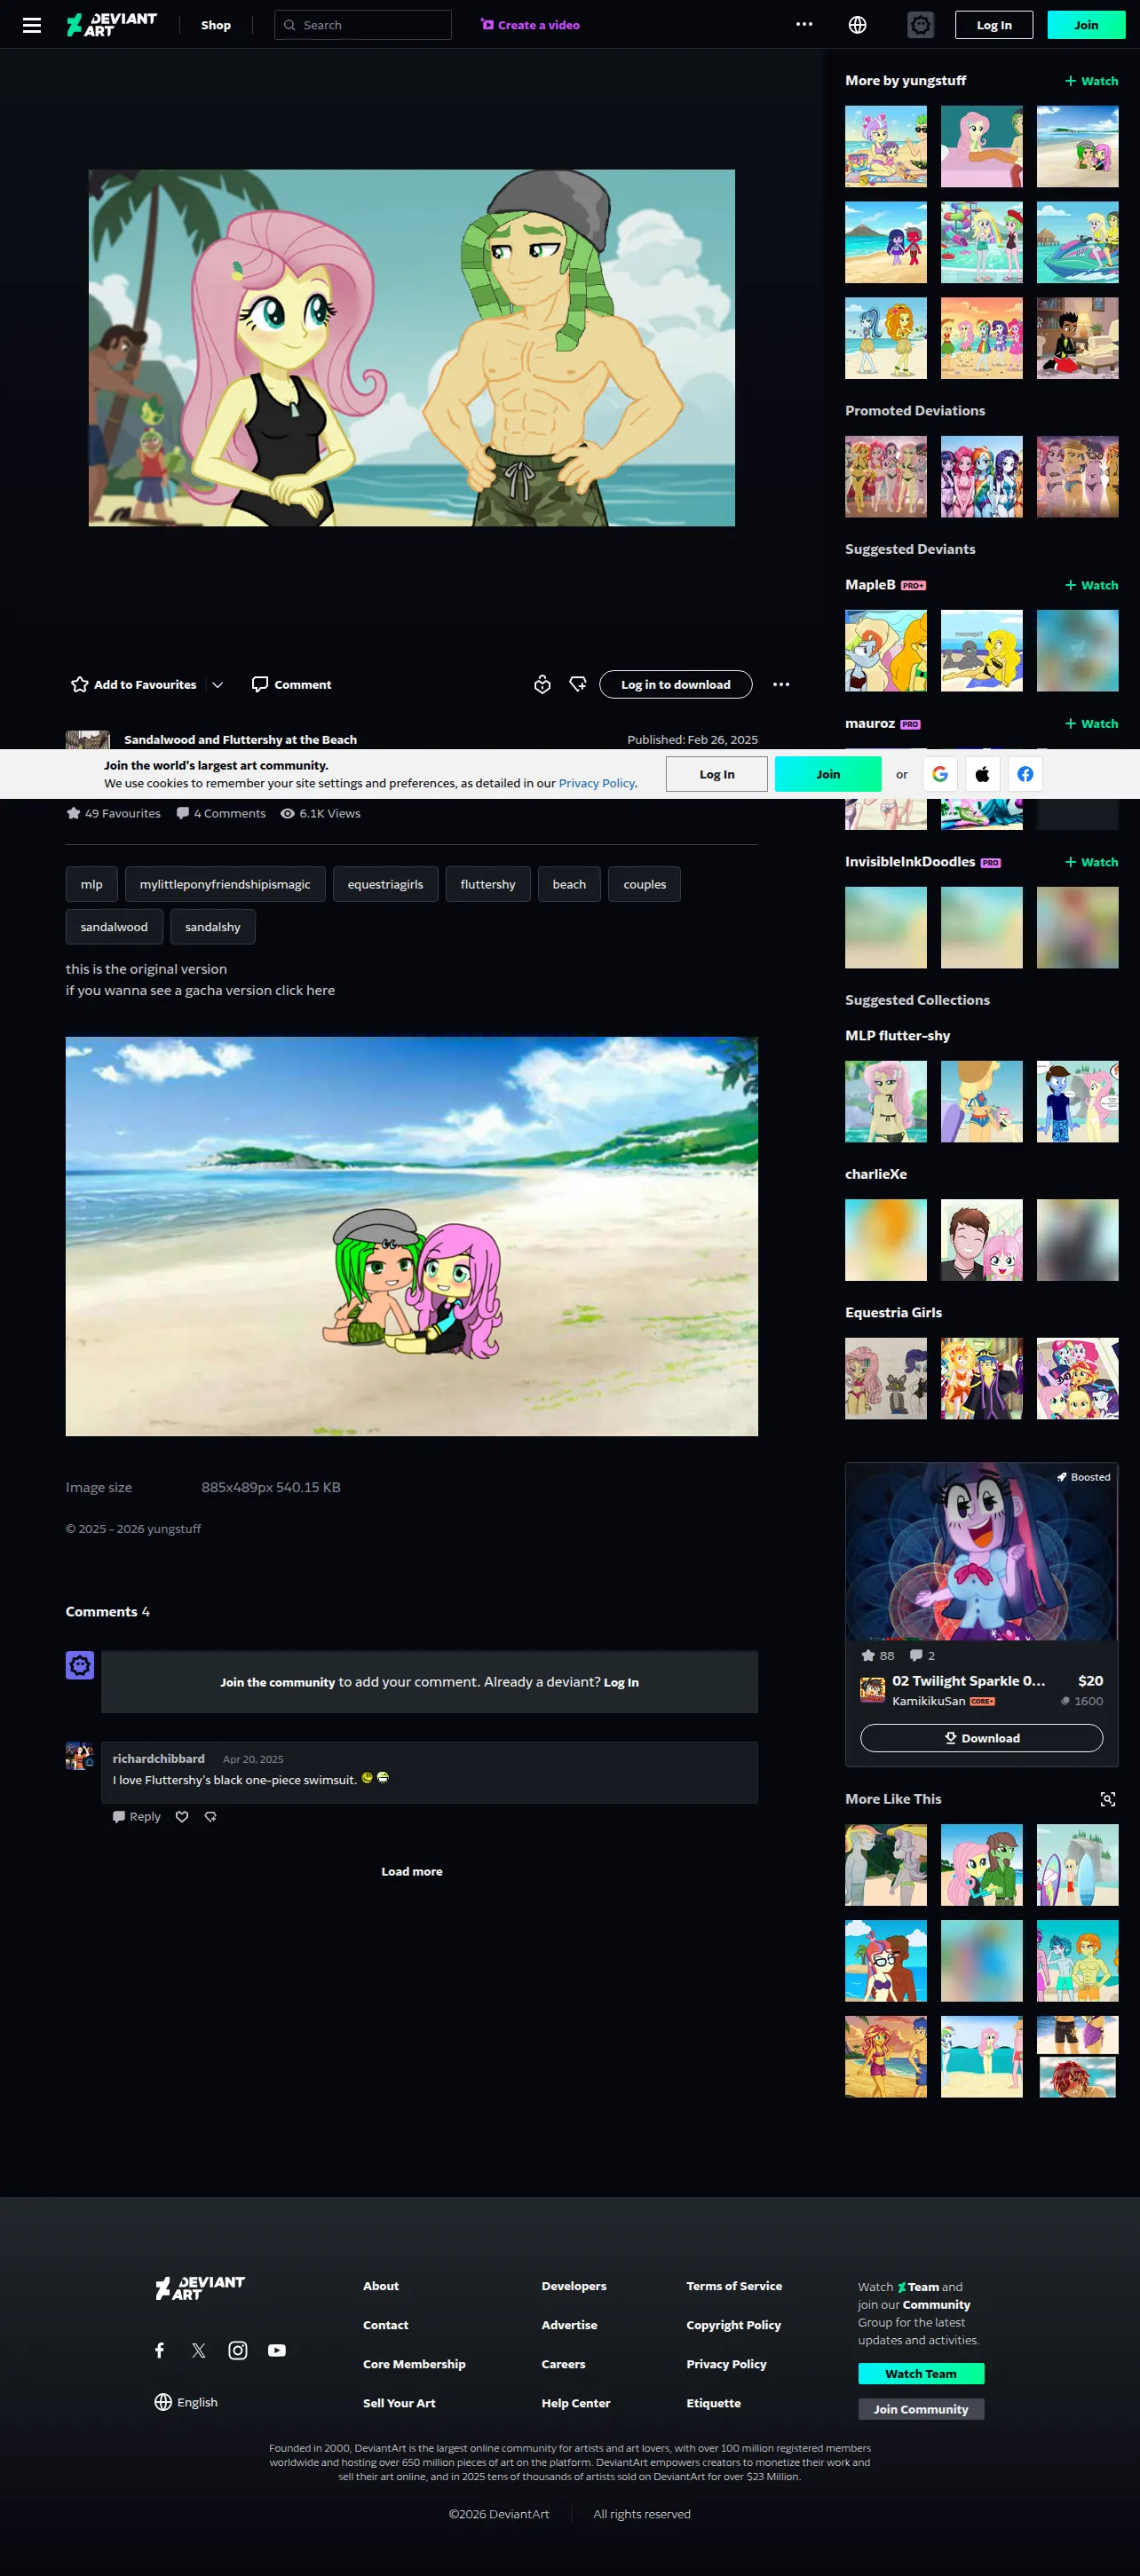Open DeviantArt's Facebook page from footer
Image resolution: width=1140 pixels, height=2576 pixels.
(x=159, y=2350)
